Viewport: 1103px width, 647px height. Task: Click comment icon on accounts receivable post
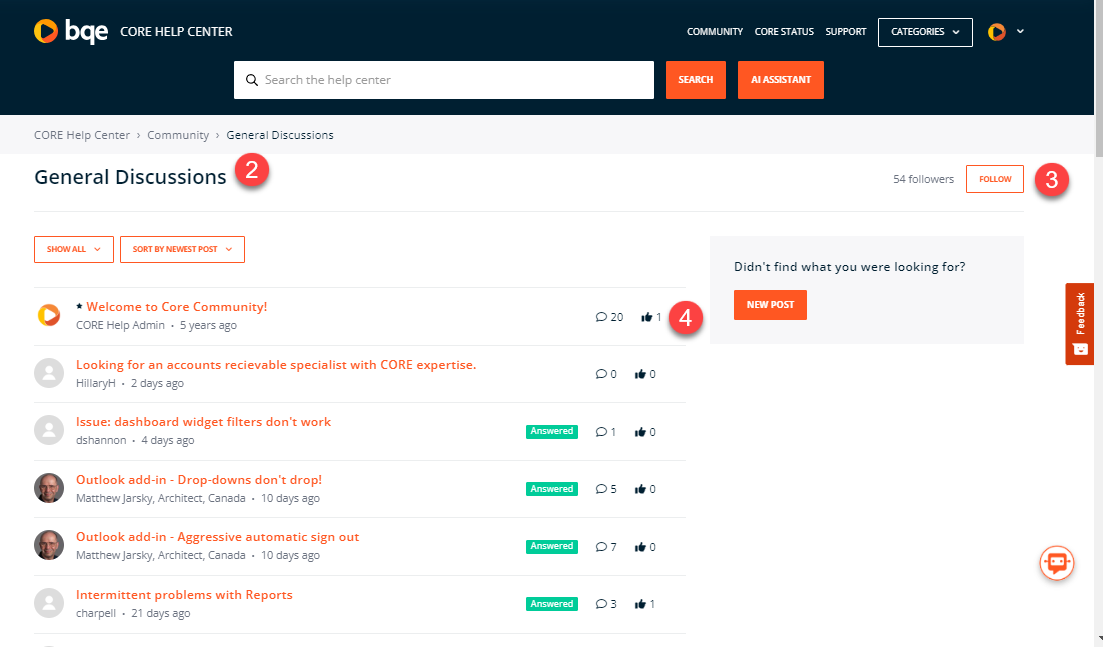click(601, 374)
